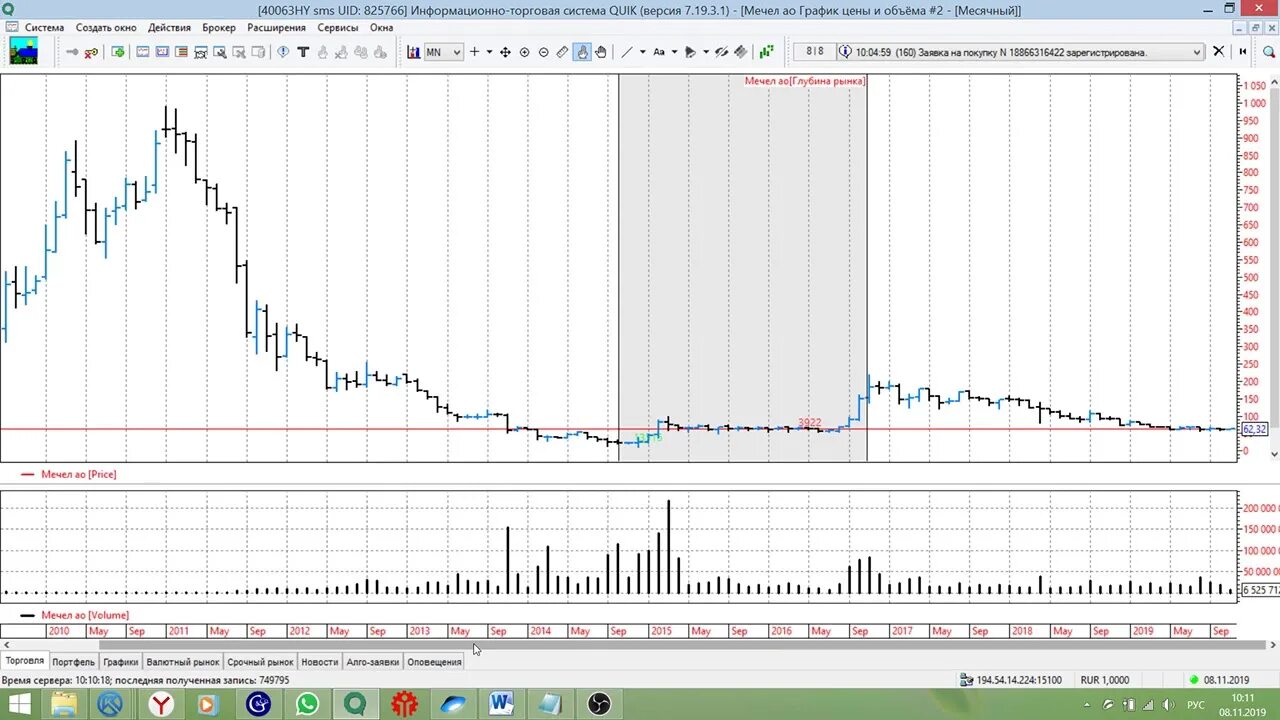Select the ruler measurement tool

pos(562,52)
